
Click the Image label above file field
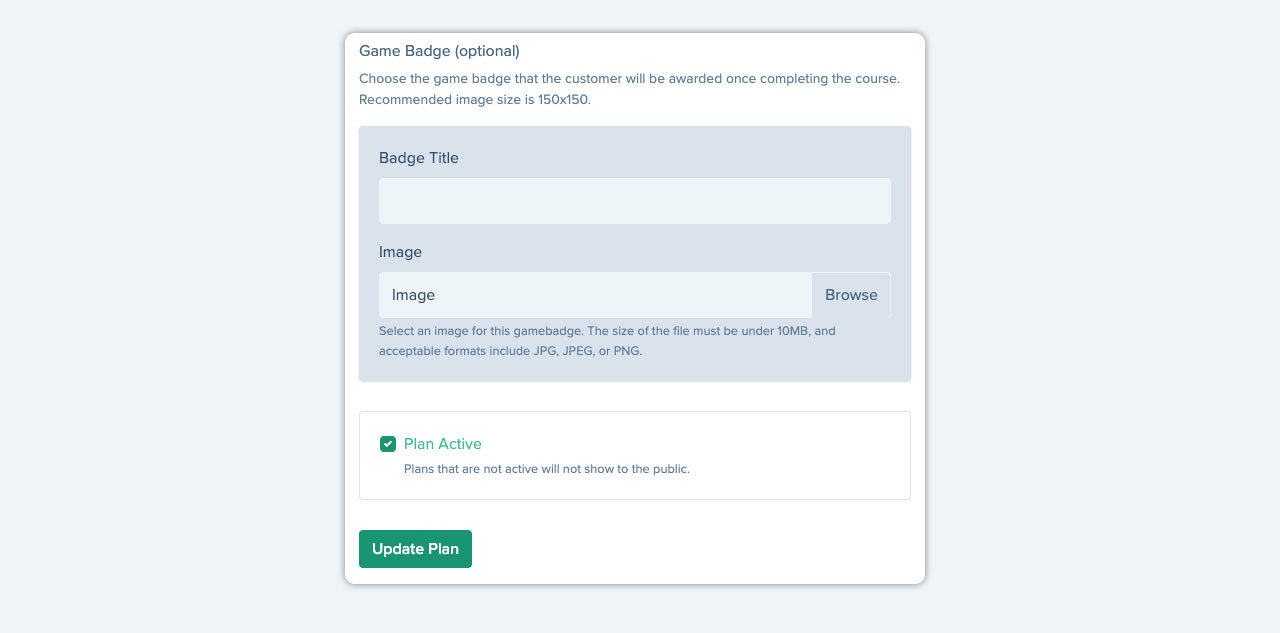400,252
